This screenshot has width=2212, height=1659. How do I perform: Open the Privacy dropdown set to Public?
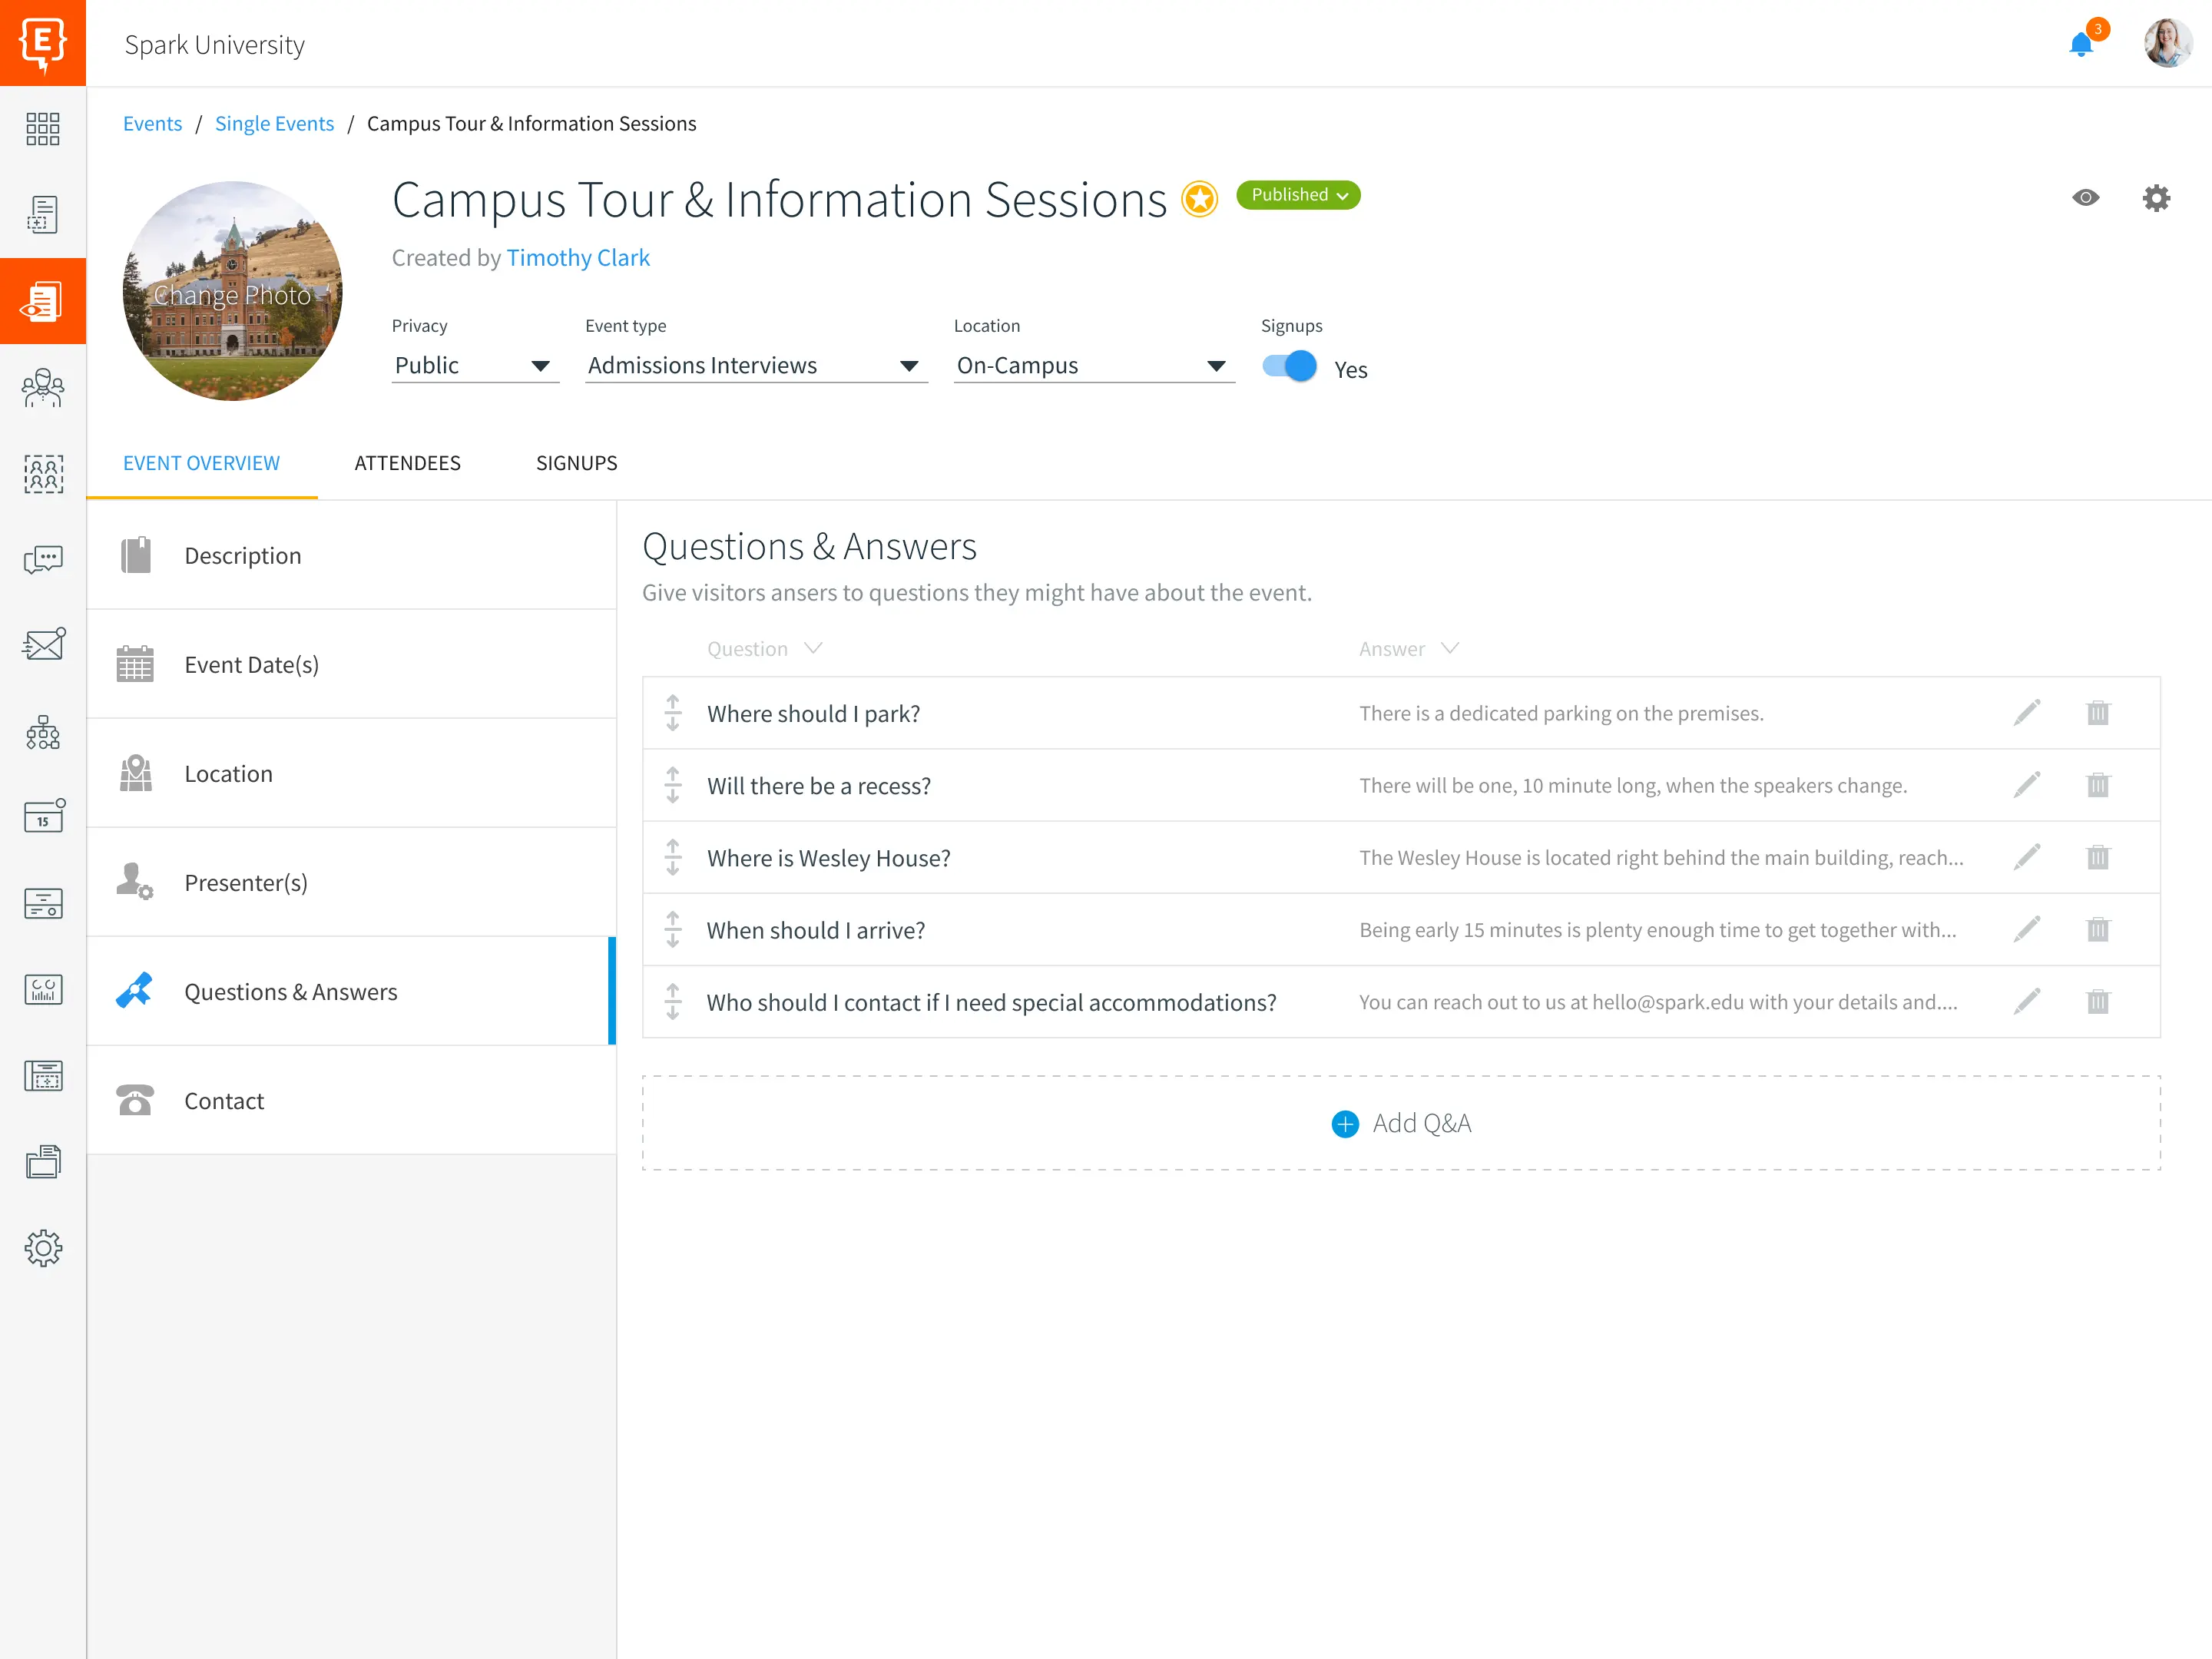tap(475, 366)
